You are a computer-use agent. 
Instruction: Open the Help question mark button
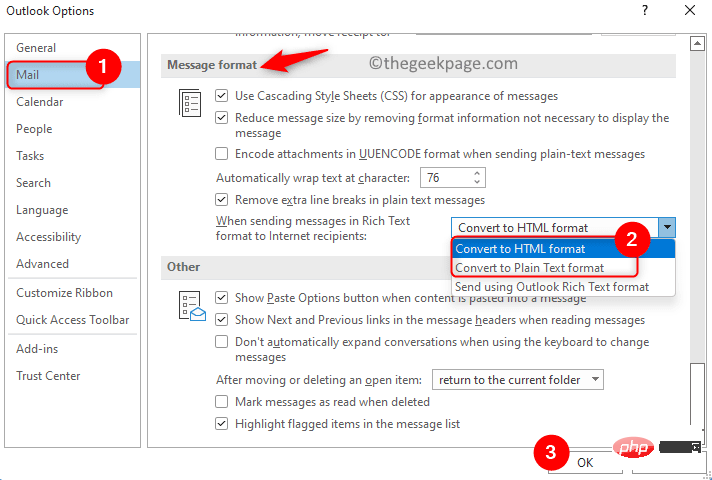(645, 11)
